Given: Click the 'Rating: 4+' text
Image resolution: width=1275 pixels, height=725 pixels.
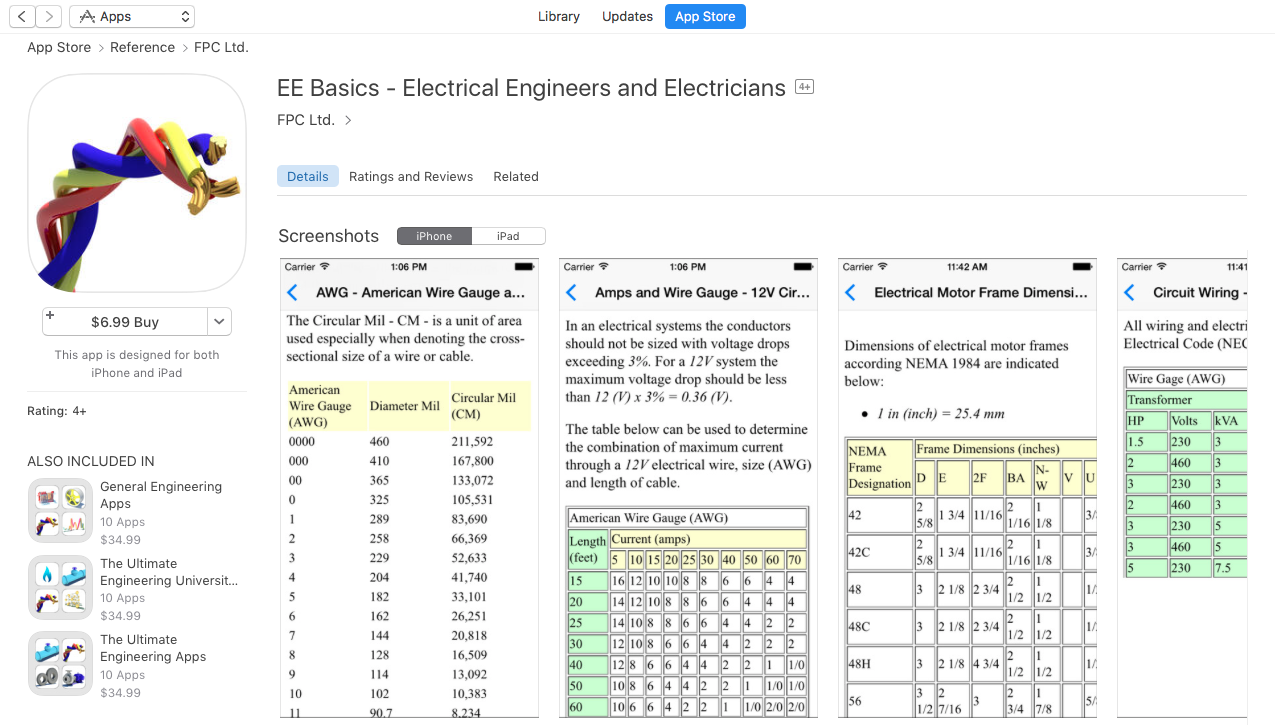Looking at the screenshot, I should tap(57, 411).
